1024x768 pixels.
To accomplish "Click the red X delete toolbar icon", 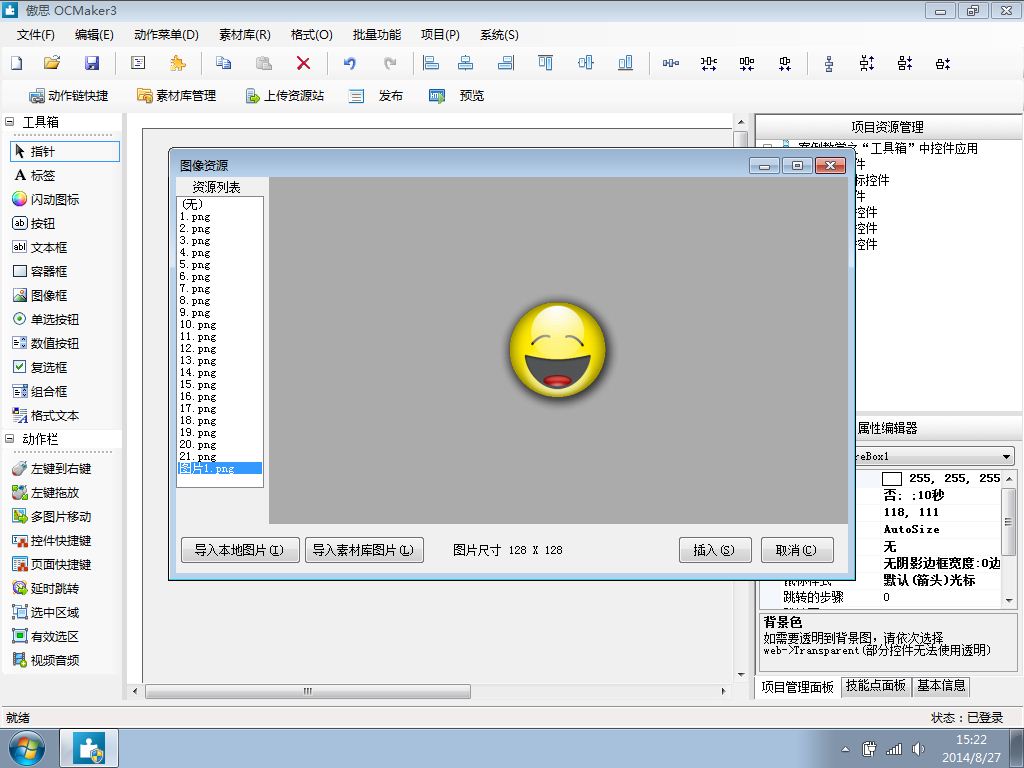I will (303, 63).
